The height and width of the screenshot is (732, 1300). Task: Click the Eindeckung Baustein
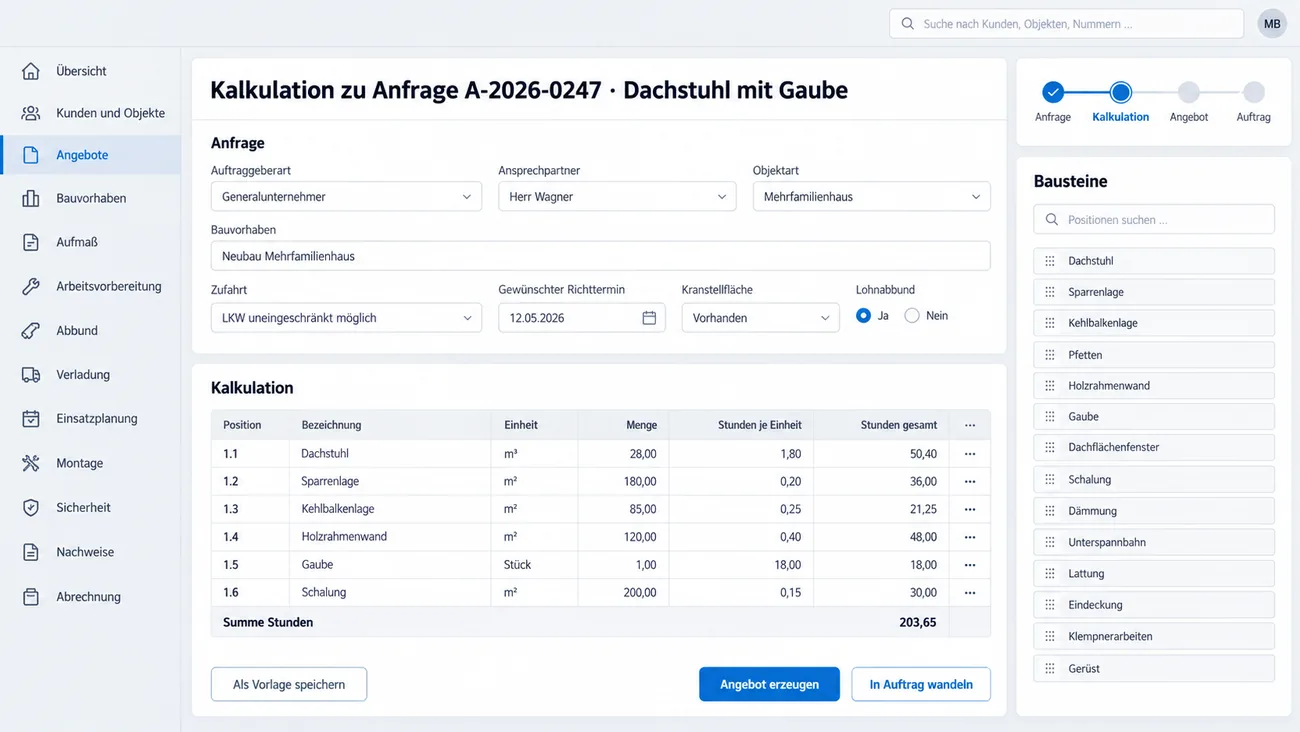point(1154,606)
